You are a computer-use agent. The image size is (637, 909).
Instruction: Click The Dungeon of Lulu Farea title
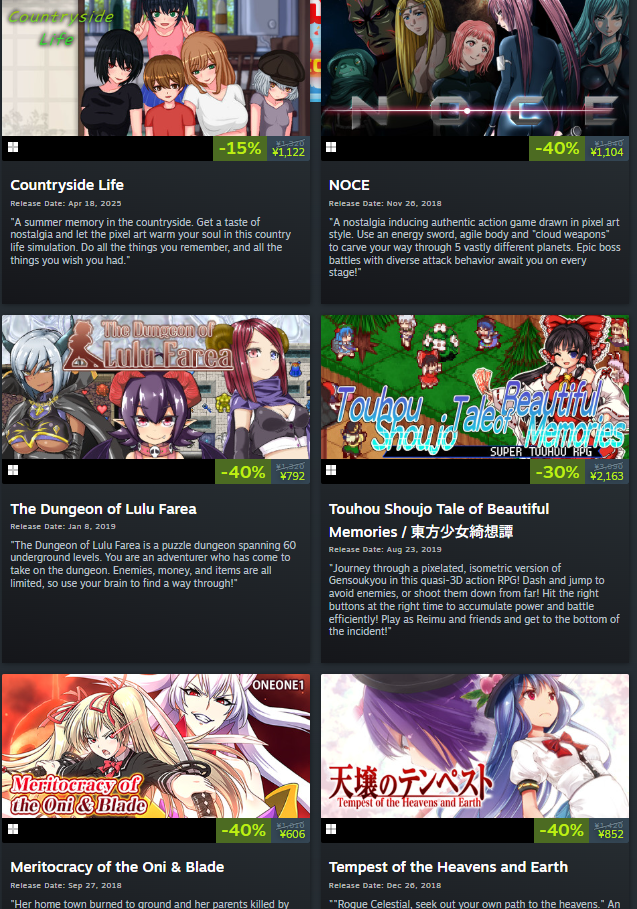[103, 509]
